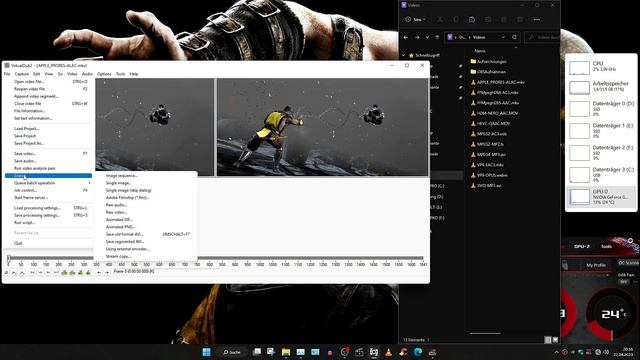Choose Open video file... in File menu

49,82
